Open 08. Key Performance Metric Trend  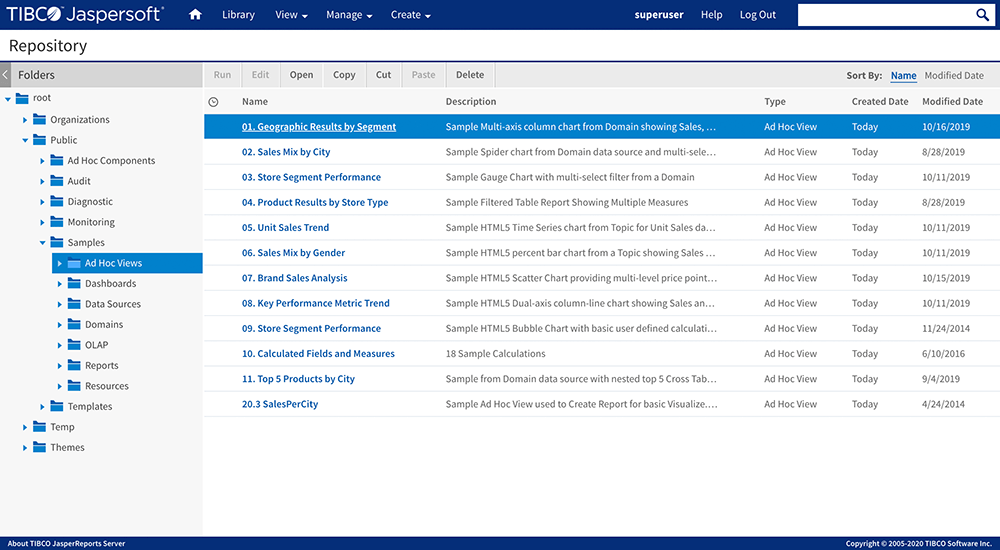click(316, 303)
